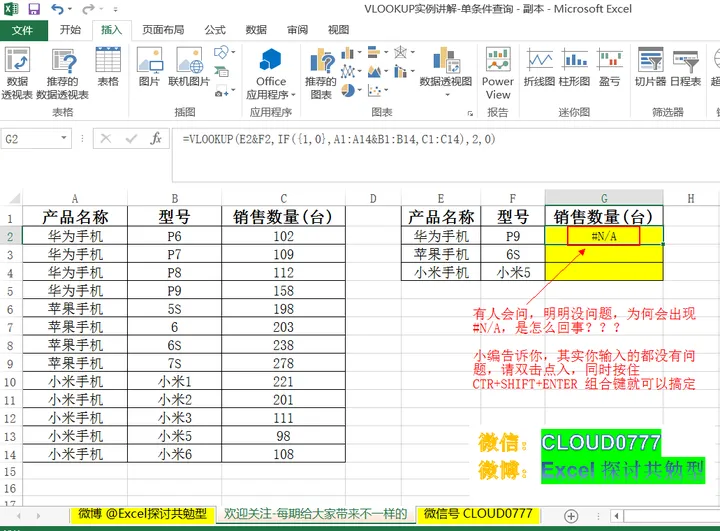Viewport: 720px width, 531px height.
Task: Launch Power View report
Action: [x=498, y=73]
